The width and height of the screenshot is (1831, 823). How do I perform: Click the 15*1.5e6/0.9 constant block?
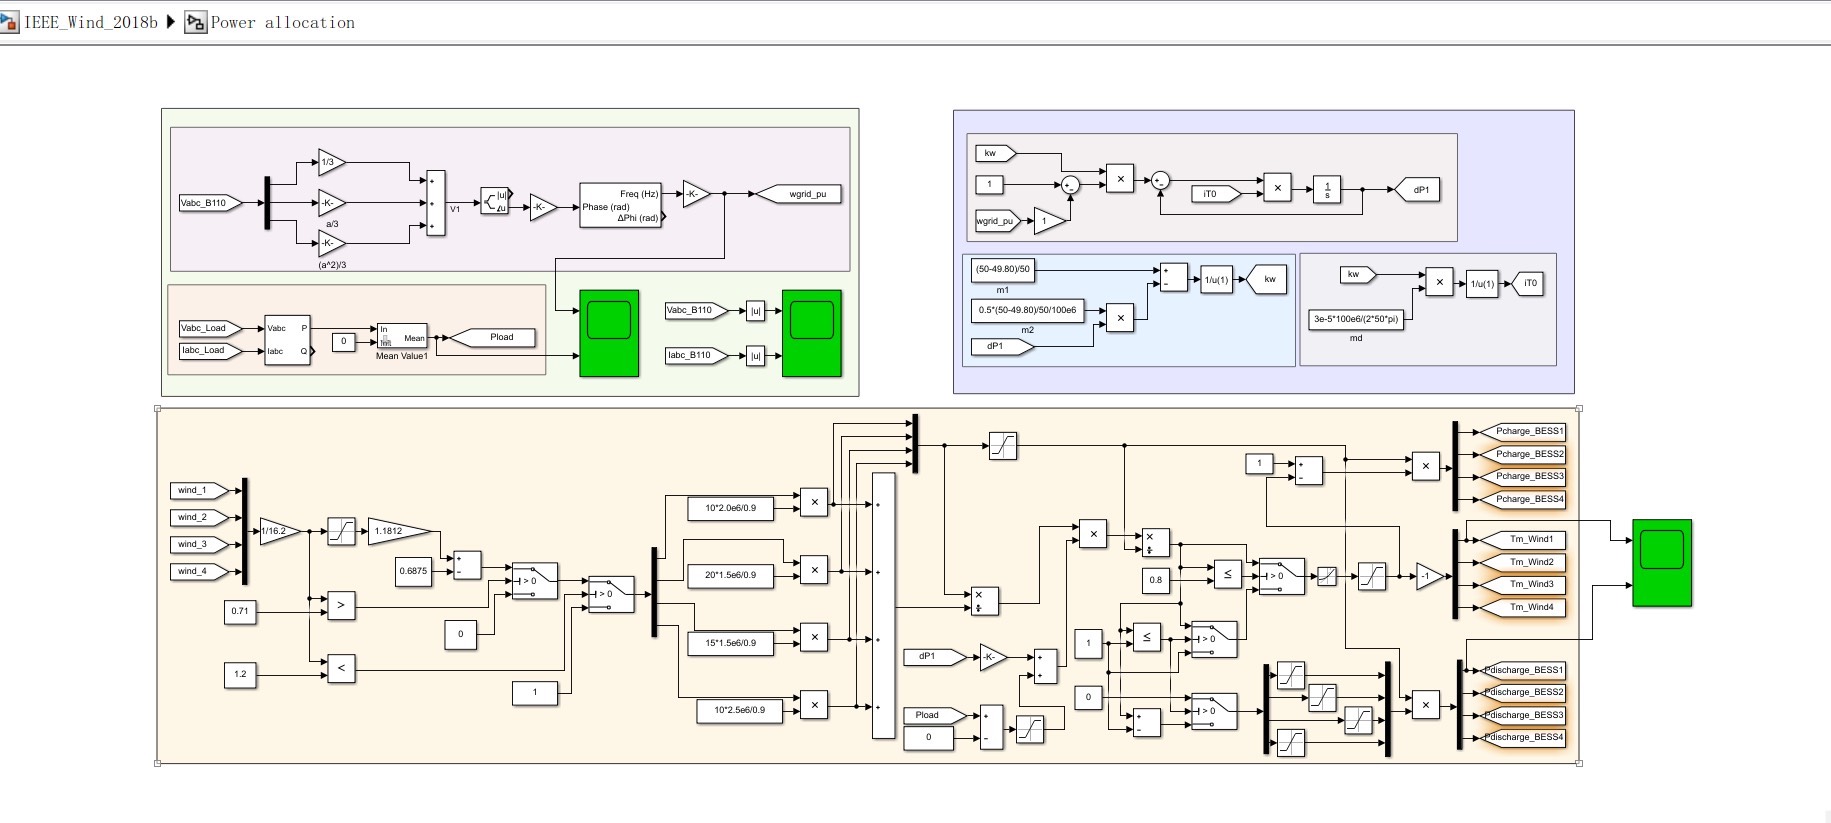731,643
